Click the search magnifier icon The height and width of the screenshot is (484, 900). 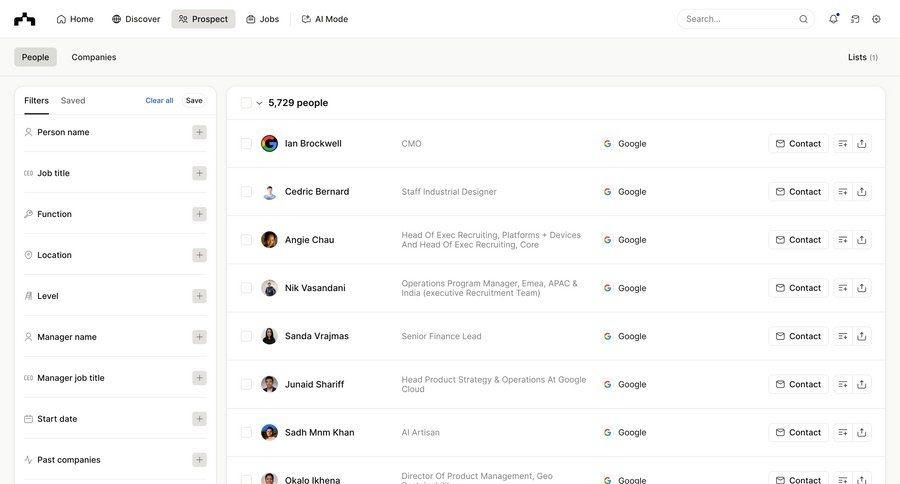[804, 19]
